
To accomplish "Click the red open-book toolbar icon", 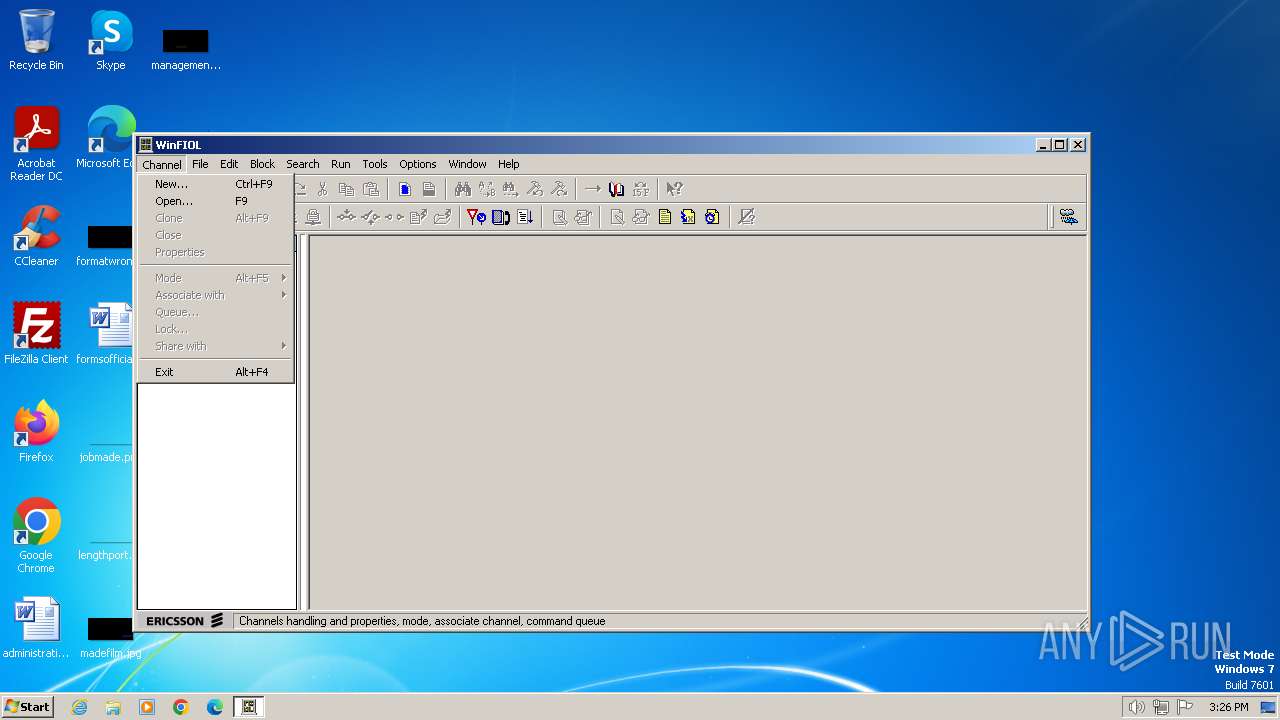I will (616, 189).
